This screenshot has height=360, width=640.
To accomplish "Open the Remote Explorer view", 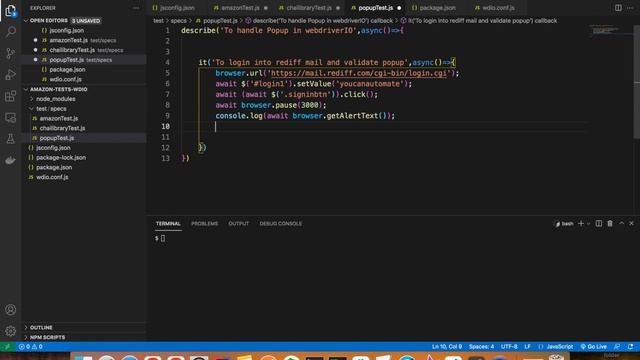I will (11, 118).
